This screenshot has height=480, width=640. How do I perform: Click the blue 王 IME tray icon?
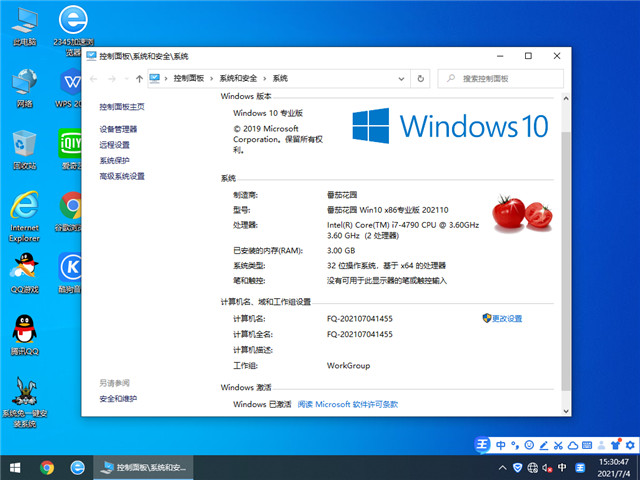(580, 468)
